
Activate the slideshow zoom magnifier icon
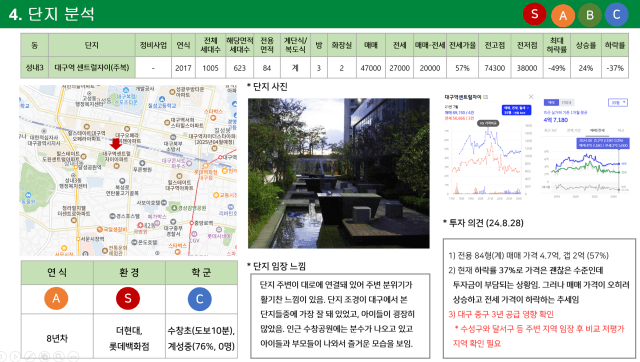coord(59,356)
